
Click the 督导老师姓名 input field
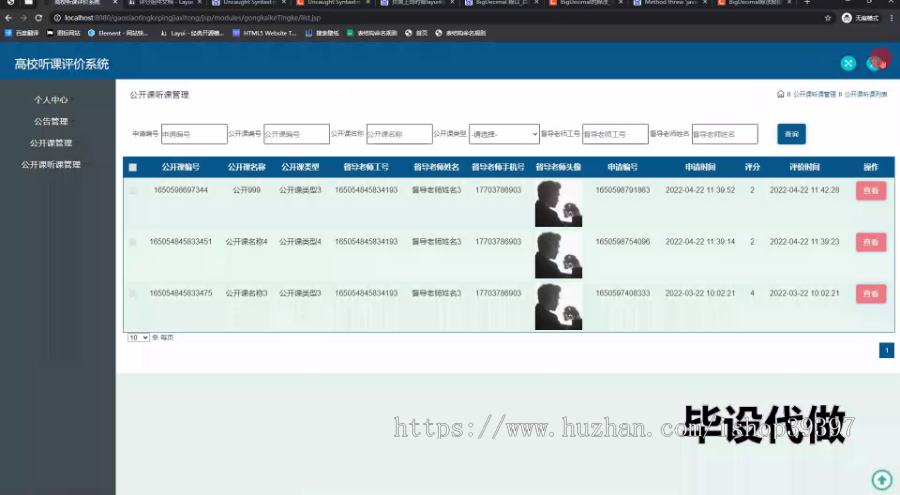point(725,134)
